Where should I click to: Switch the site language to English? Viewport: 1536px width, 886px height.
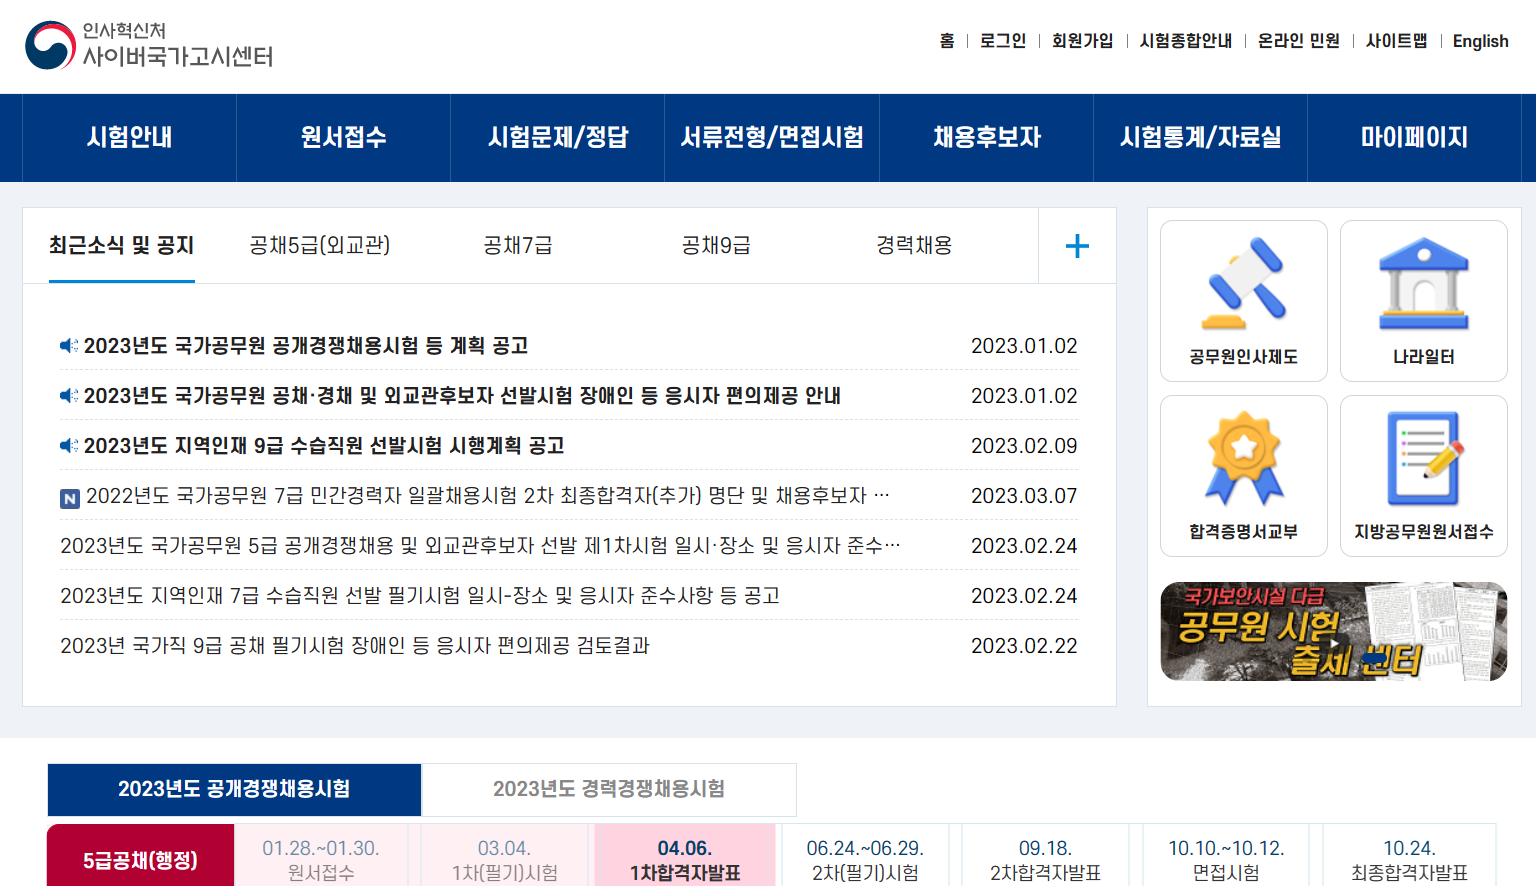pos(1480,41)
